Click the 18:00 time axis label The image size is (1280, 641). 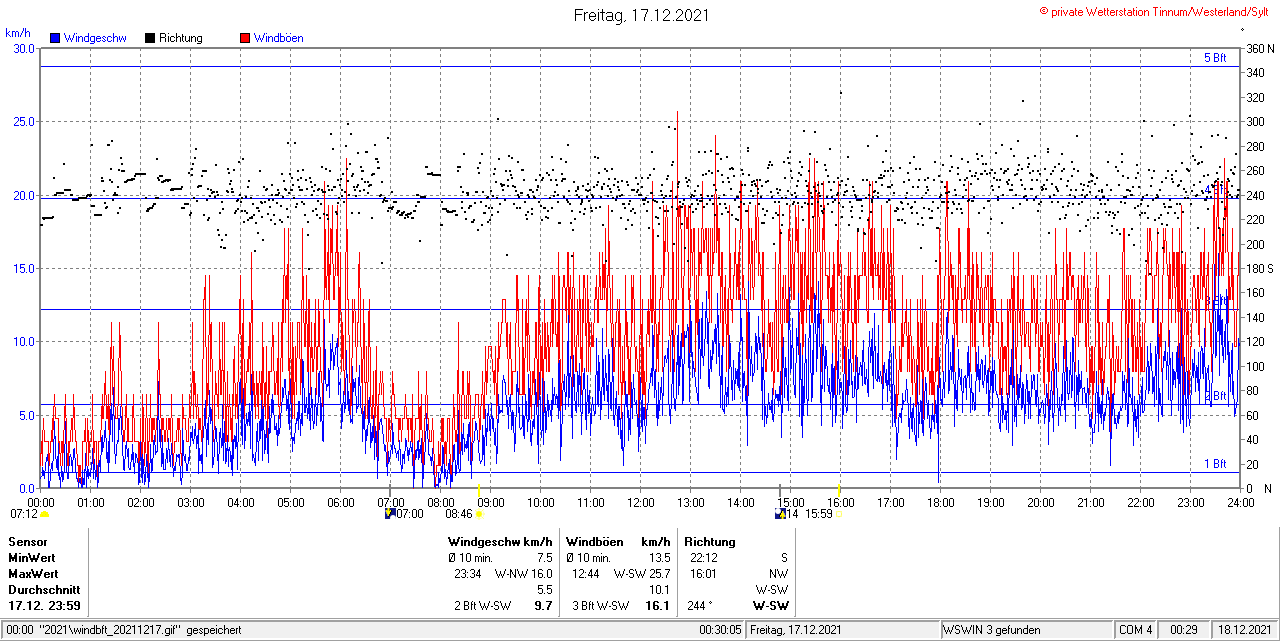(940, 502)
